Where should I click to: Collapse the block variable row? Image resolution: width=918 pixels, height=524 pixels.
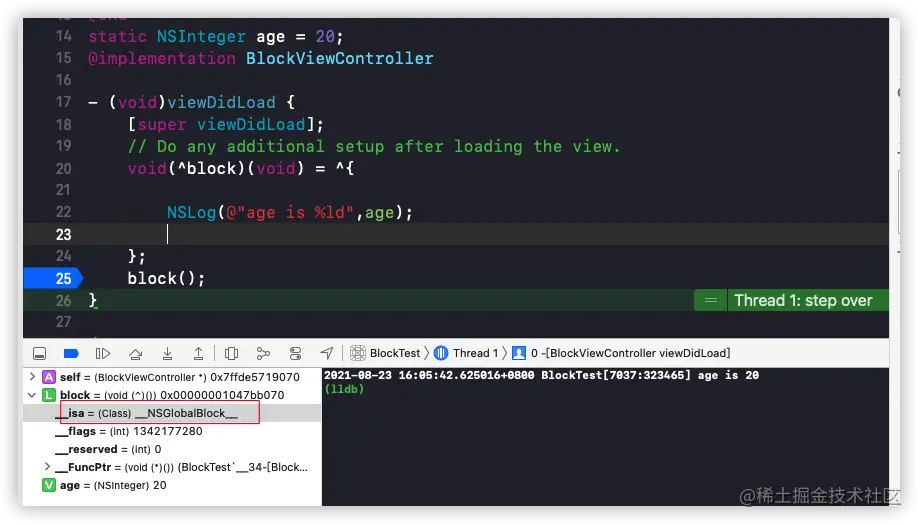click(x=32, y=395)
